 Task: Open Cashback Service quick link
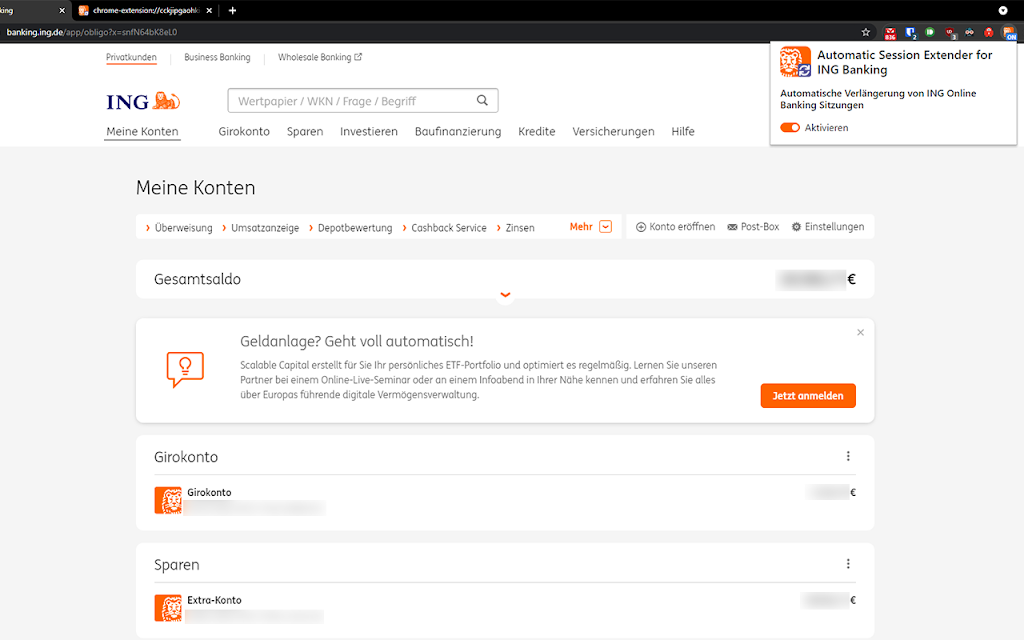click(x=444, y=227)
